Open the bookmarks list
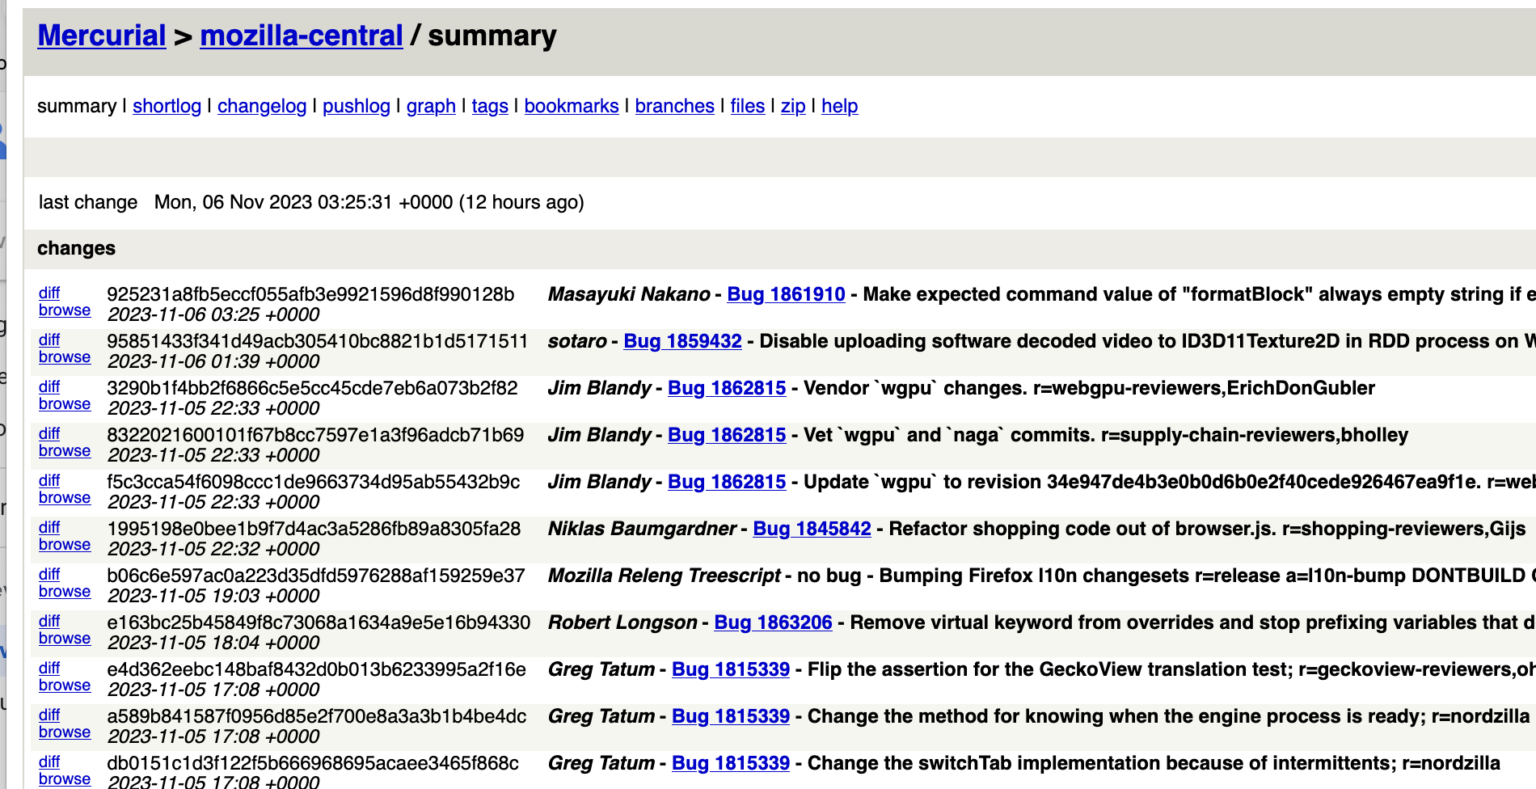1536x789 pixels. point(571,106)
